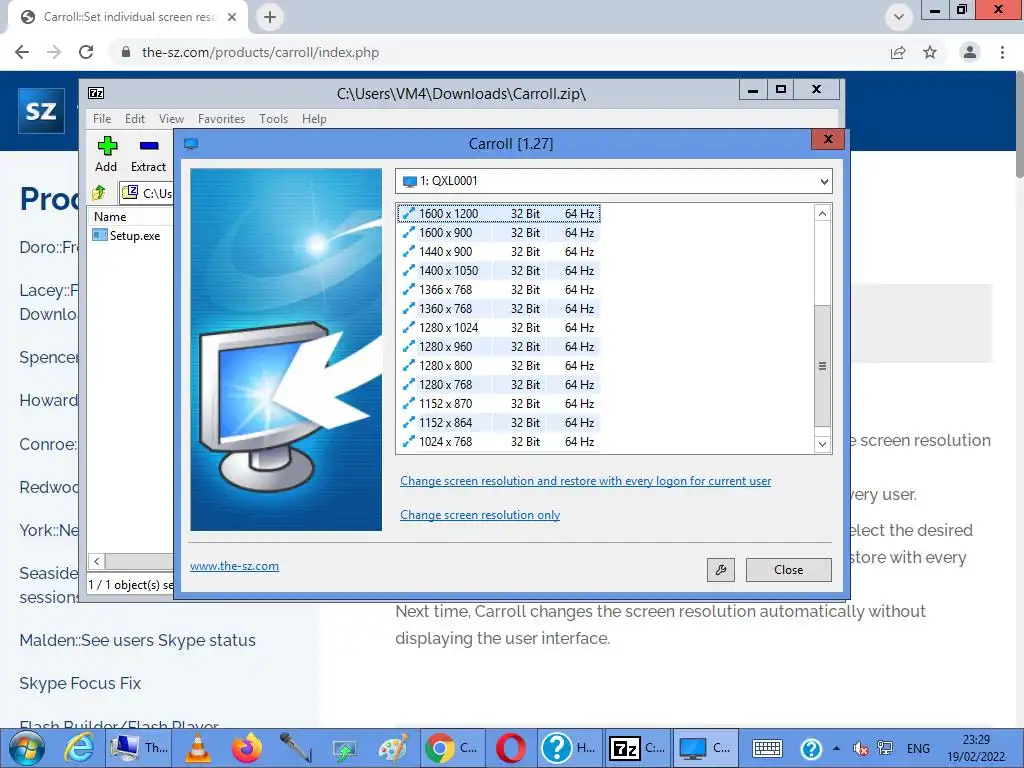Open Firefox from the taskbar

click(x=246, y=748)
